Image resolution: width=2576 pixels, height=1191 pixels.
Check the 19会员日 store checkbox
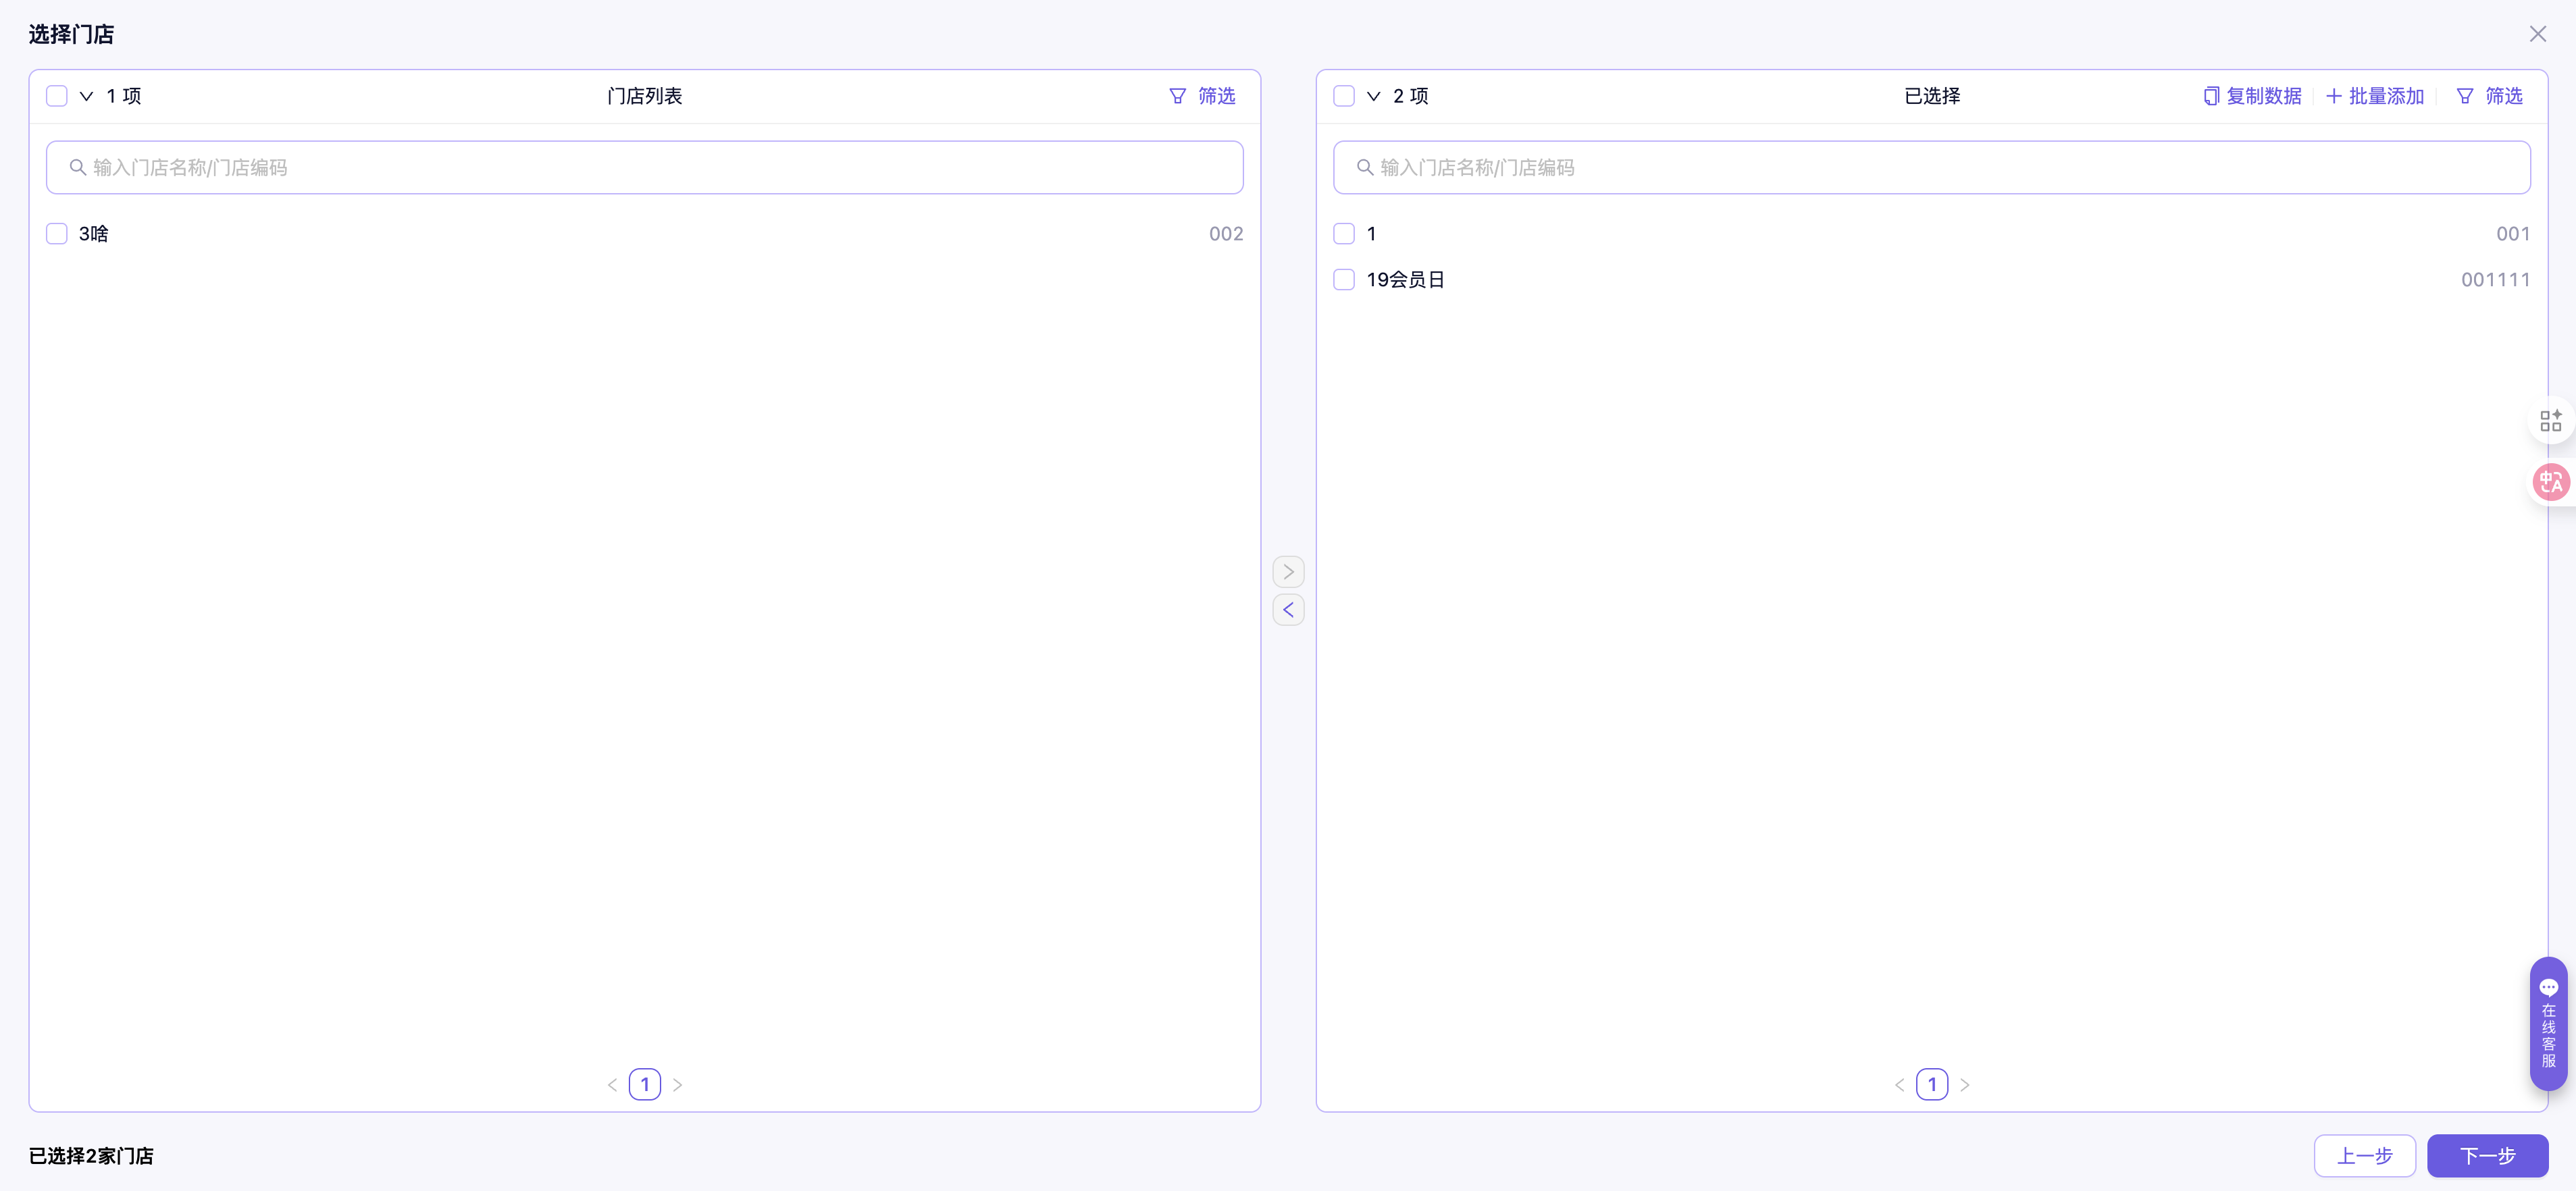[x=1344, y=280]
